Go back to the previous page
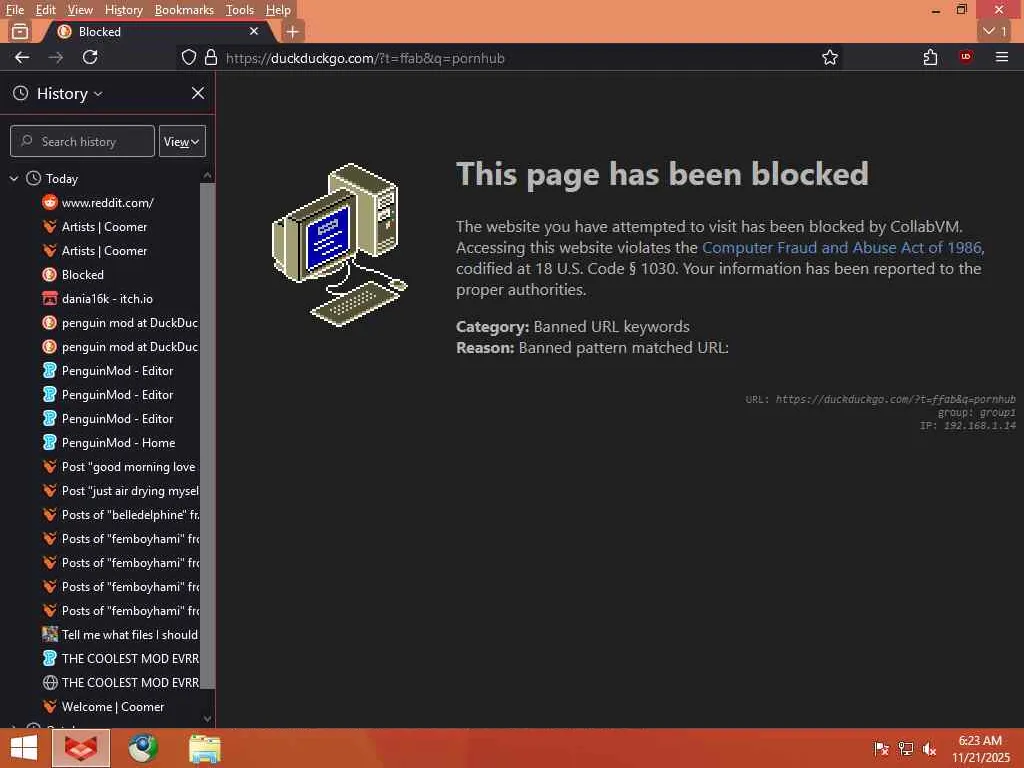Image resolution: width=1024 pixels, height=768 pixels. tap(22, 57)
